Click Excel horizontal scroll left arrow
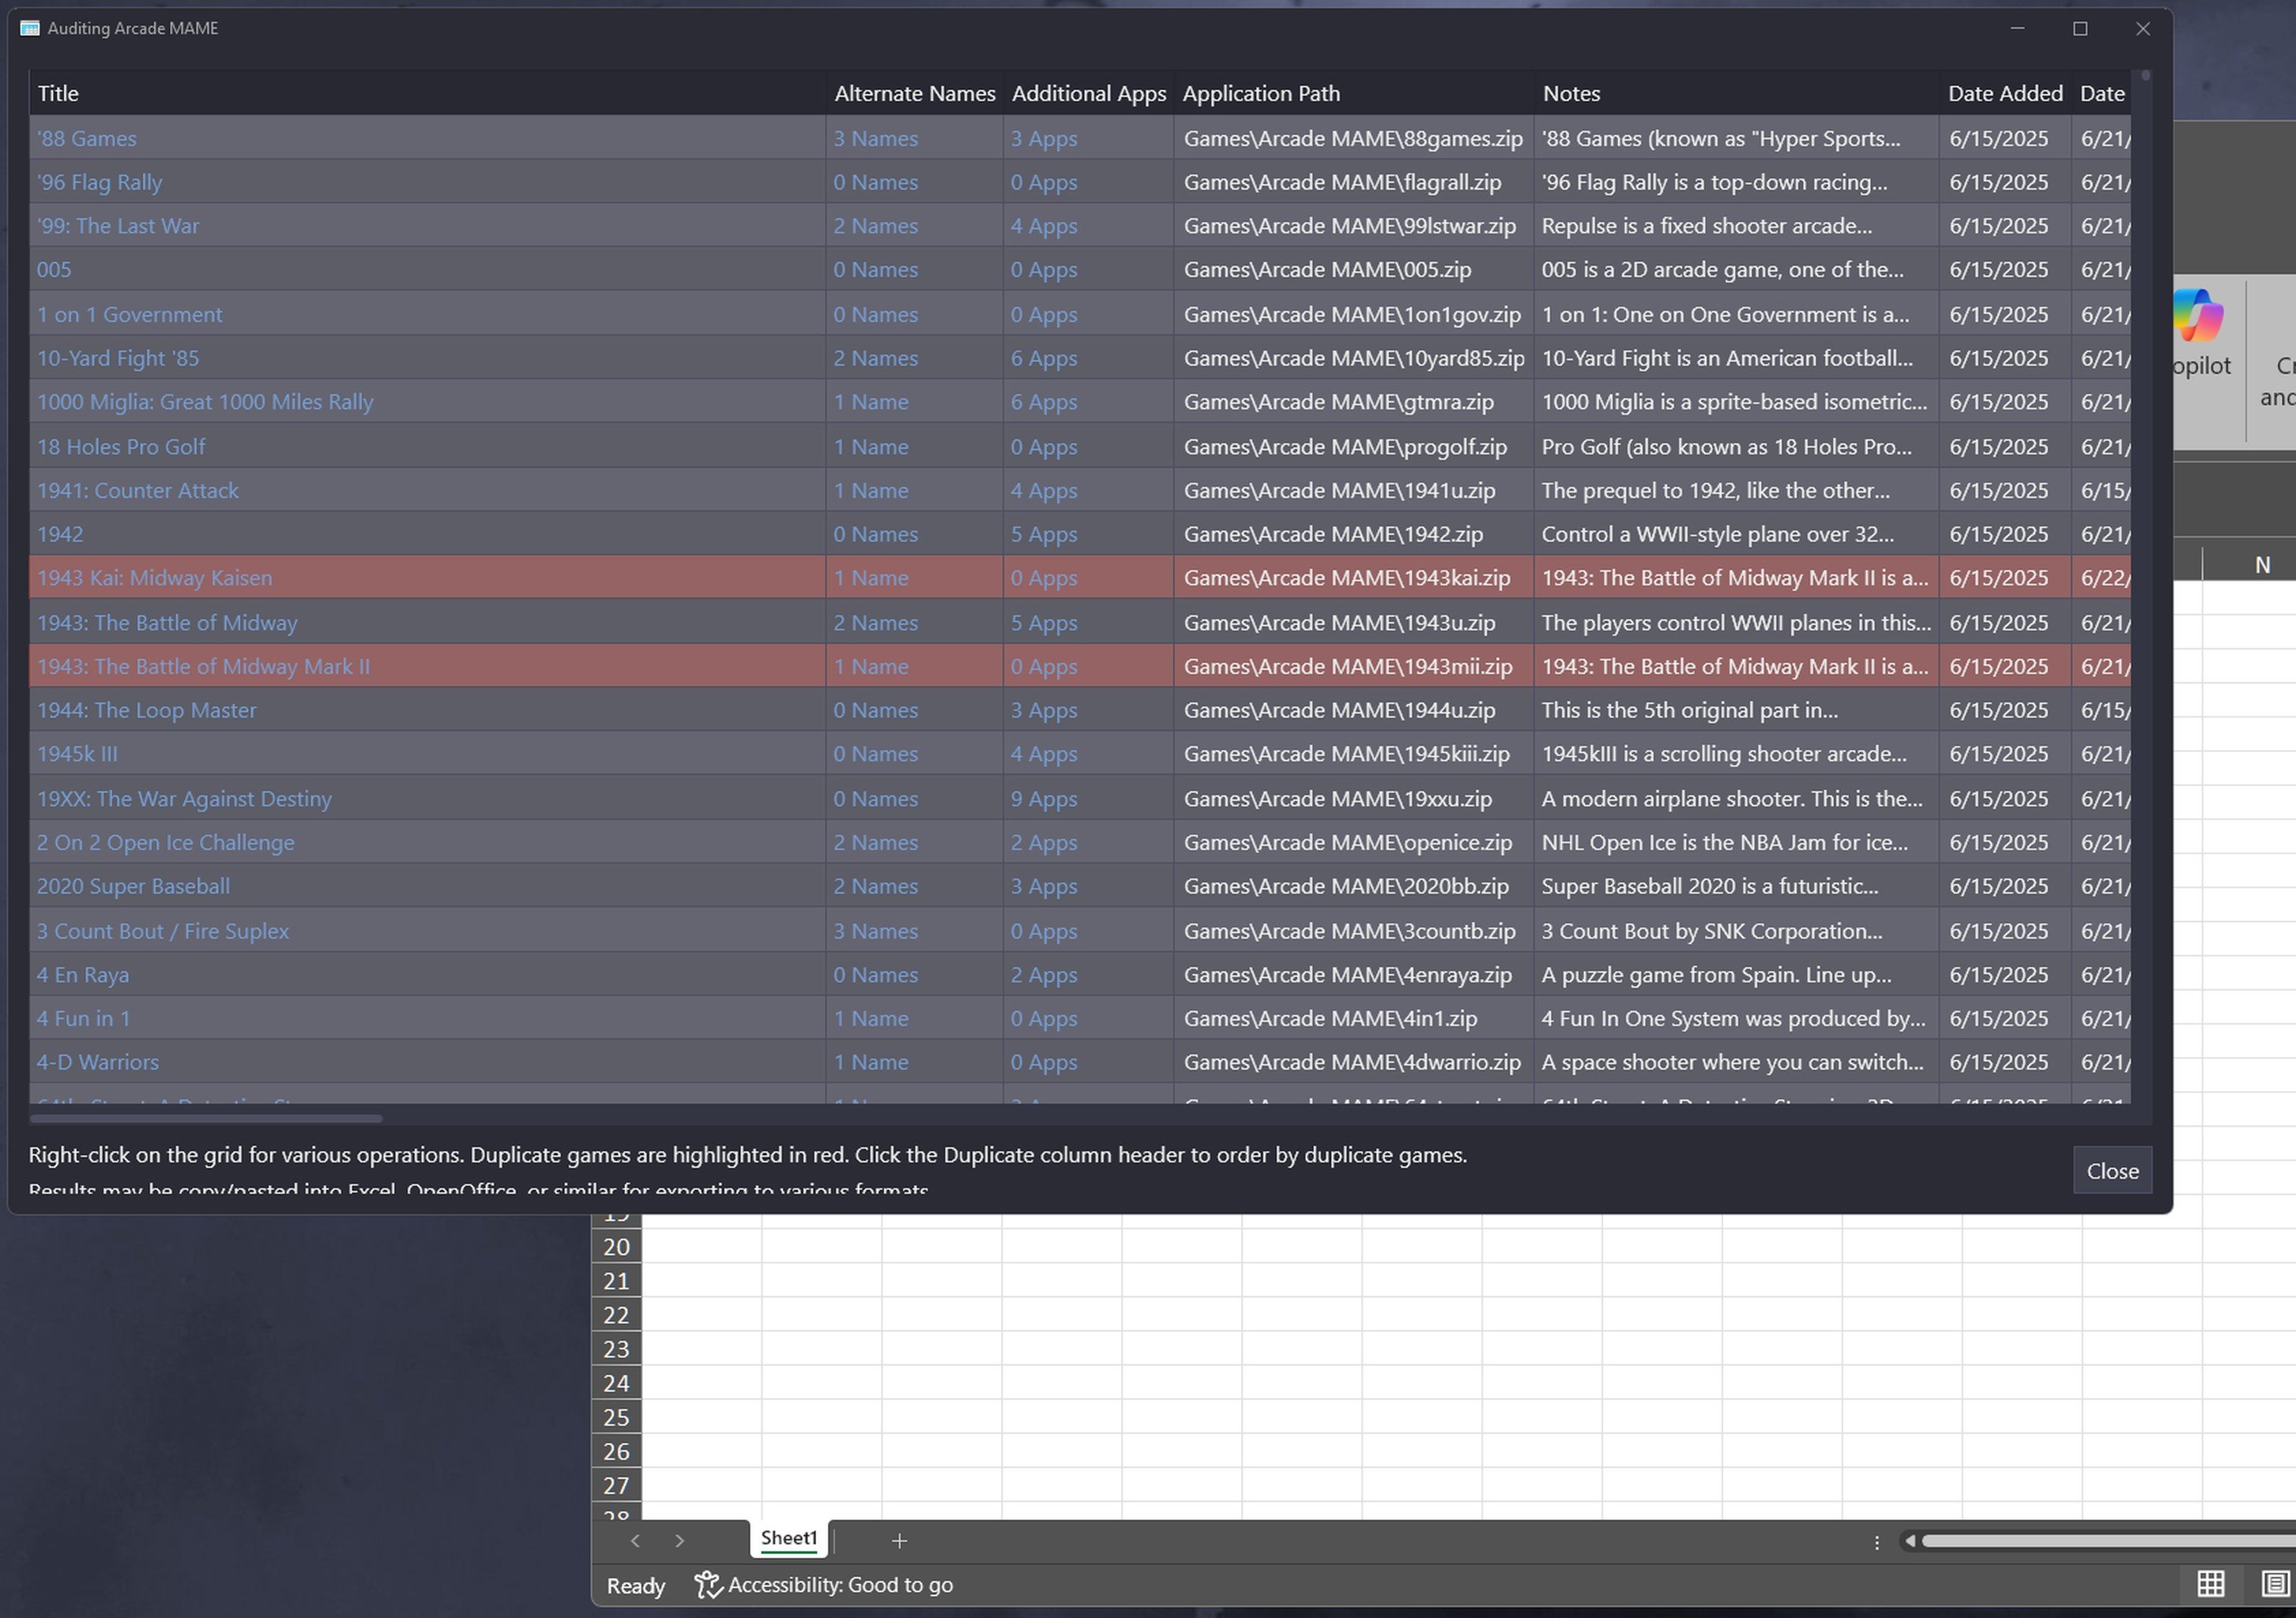The width and height of the screenshot is (2296, 1618). 1910,1541
